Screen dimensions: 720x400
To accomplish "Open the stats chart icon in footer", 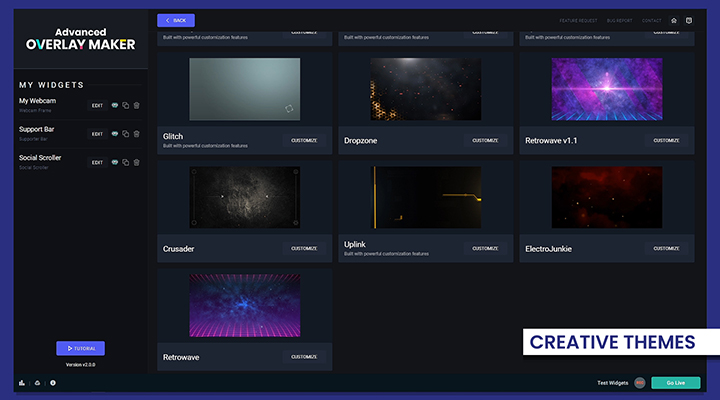I will pyautogui.click(x=22, y=383).
